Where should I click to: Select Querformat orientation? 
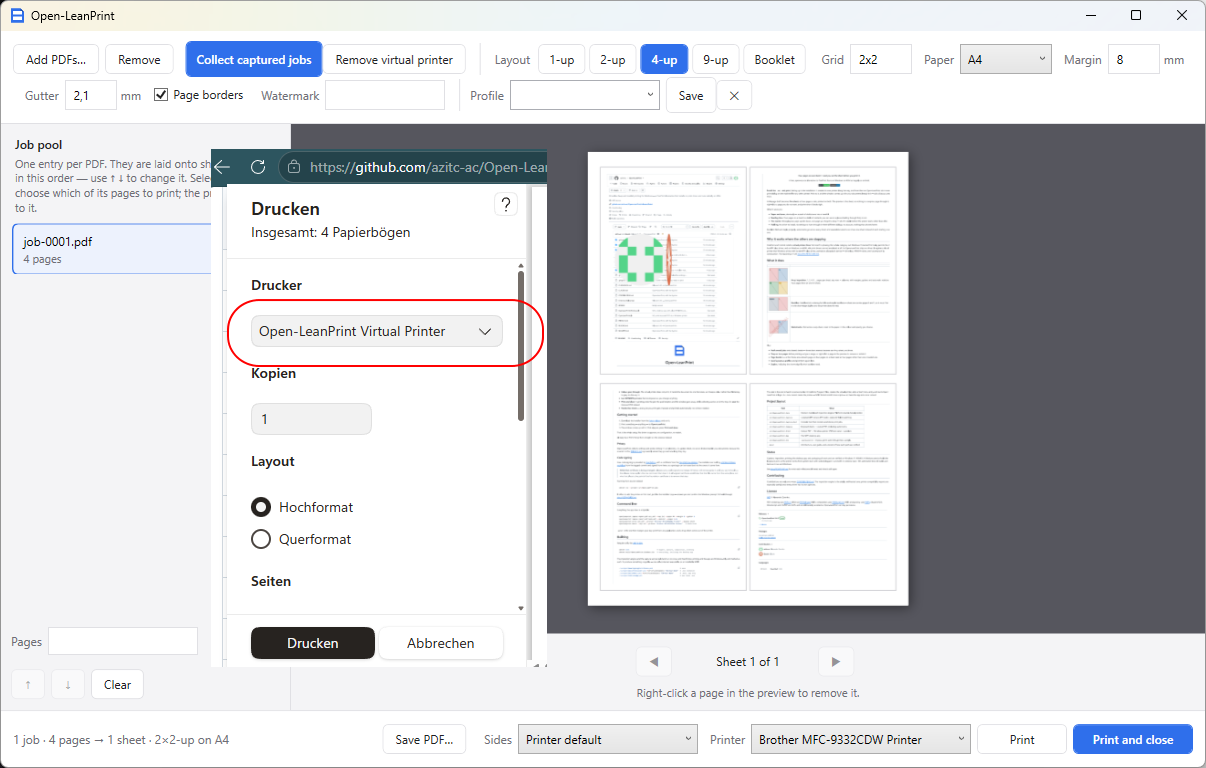click(x=261, y=539)
